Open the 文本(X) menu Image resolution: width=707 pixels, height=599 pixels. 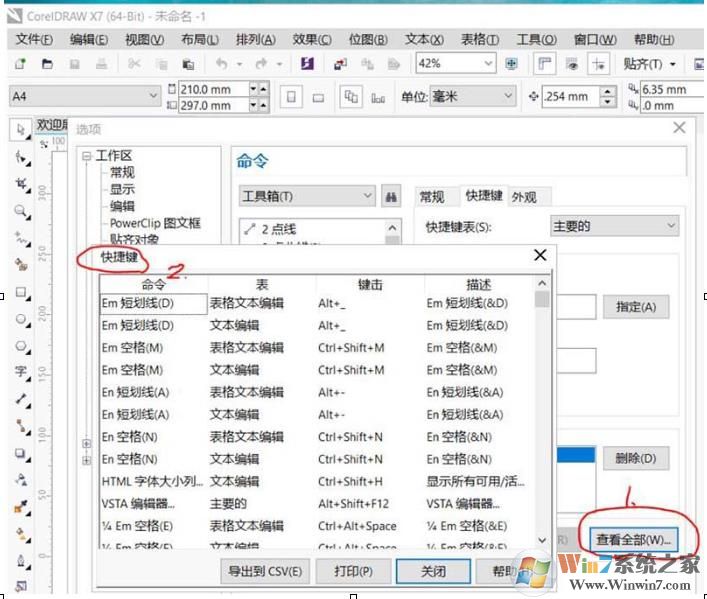point(424,40)
